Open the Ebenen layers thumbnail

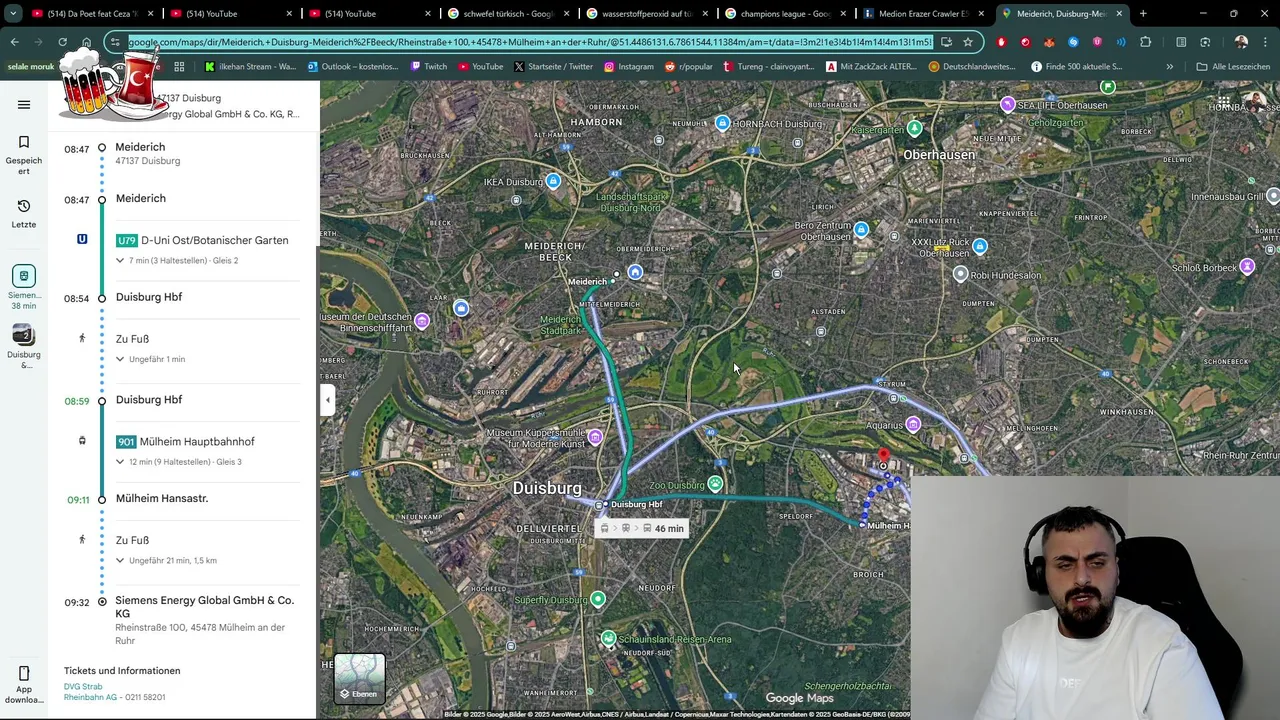(359, 678)
